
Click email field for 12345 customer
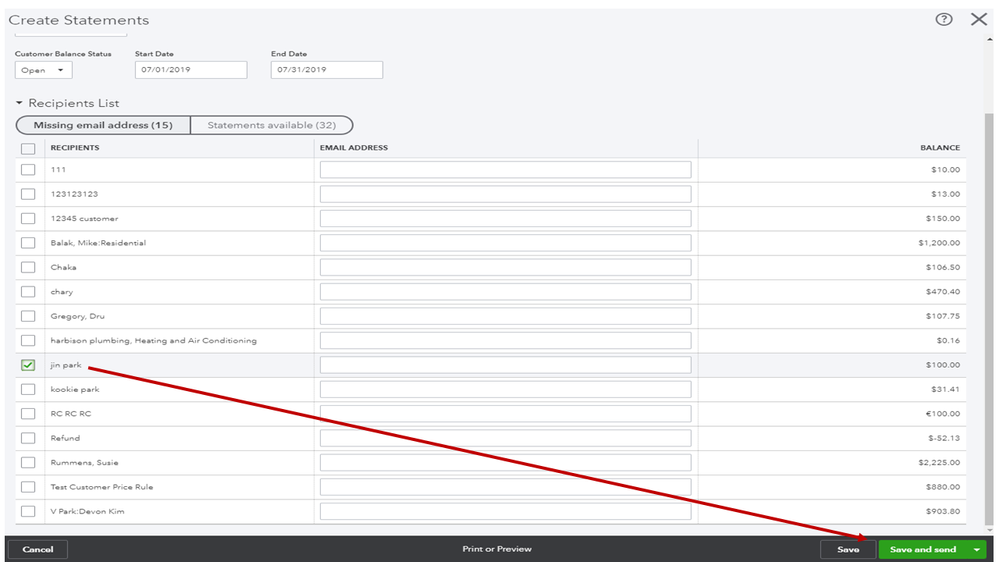pyautogui.click(x=505, y=219)
